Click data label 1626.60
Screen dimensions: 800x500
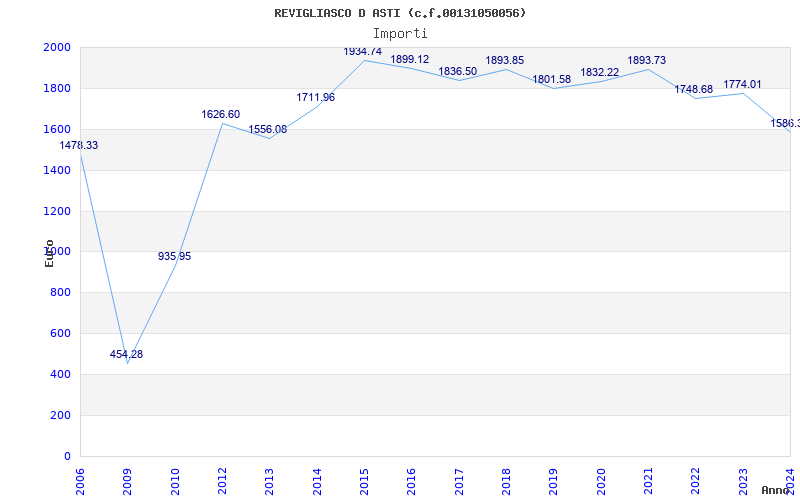[220, 114]
